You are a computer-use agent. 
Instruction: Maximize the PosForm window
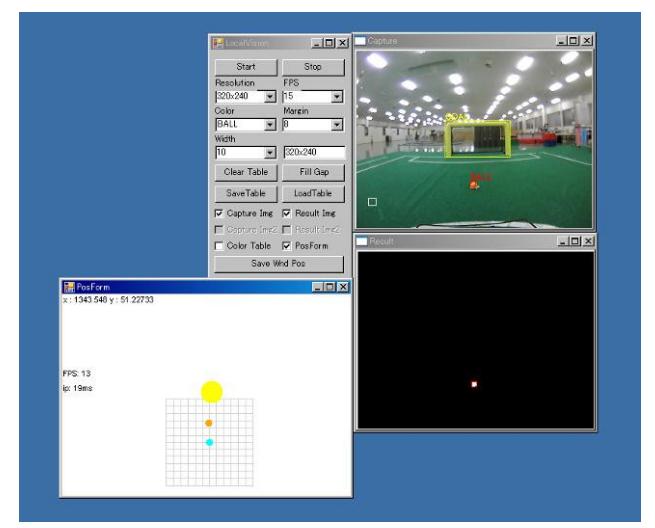coord(330,287)
